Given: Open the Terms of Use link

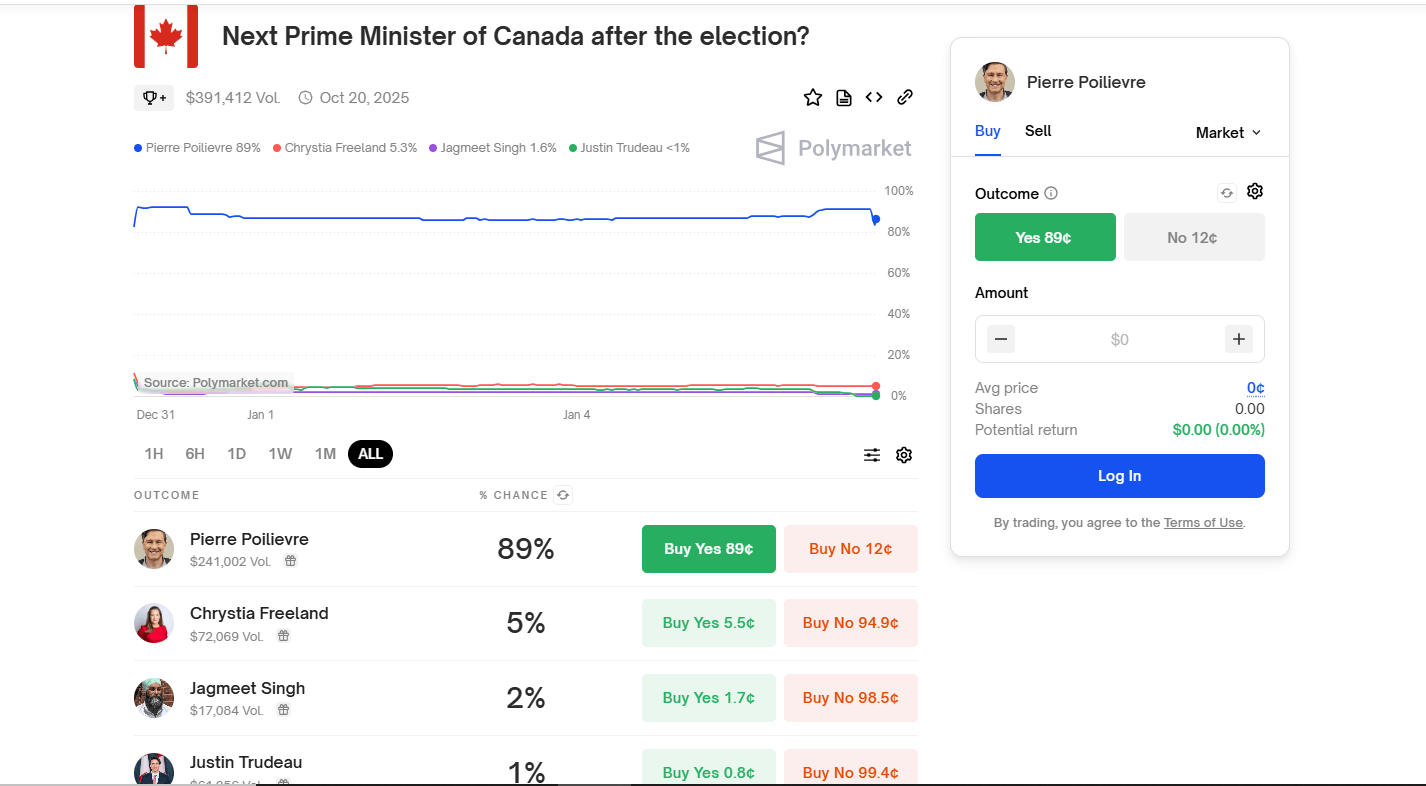Looking at the screenshot, I should click(x=1203, y=523).
